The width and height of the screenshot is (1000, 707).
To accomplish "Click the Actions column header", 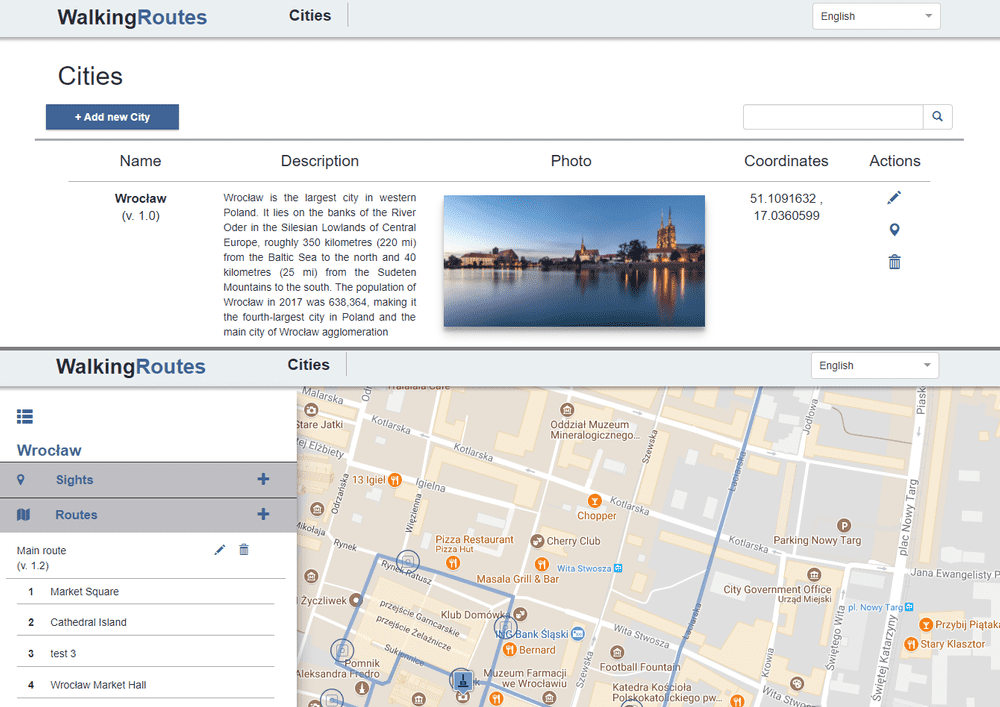I will [894, 161].
